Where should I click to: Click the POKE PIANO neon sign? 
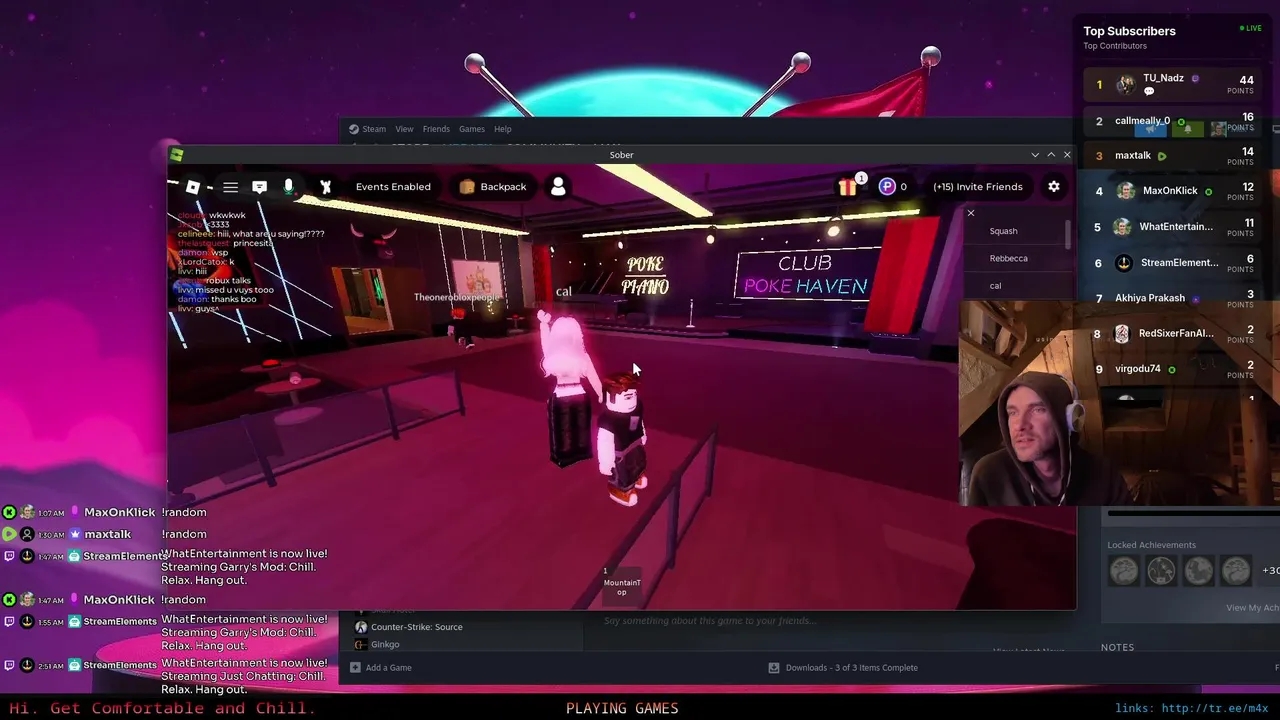coord(645,276)
